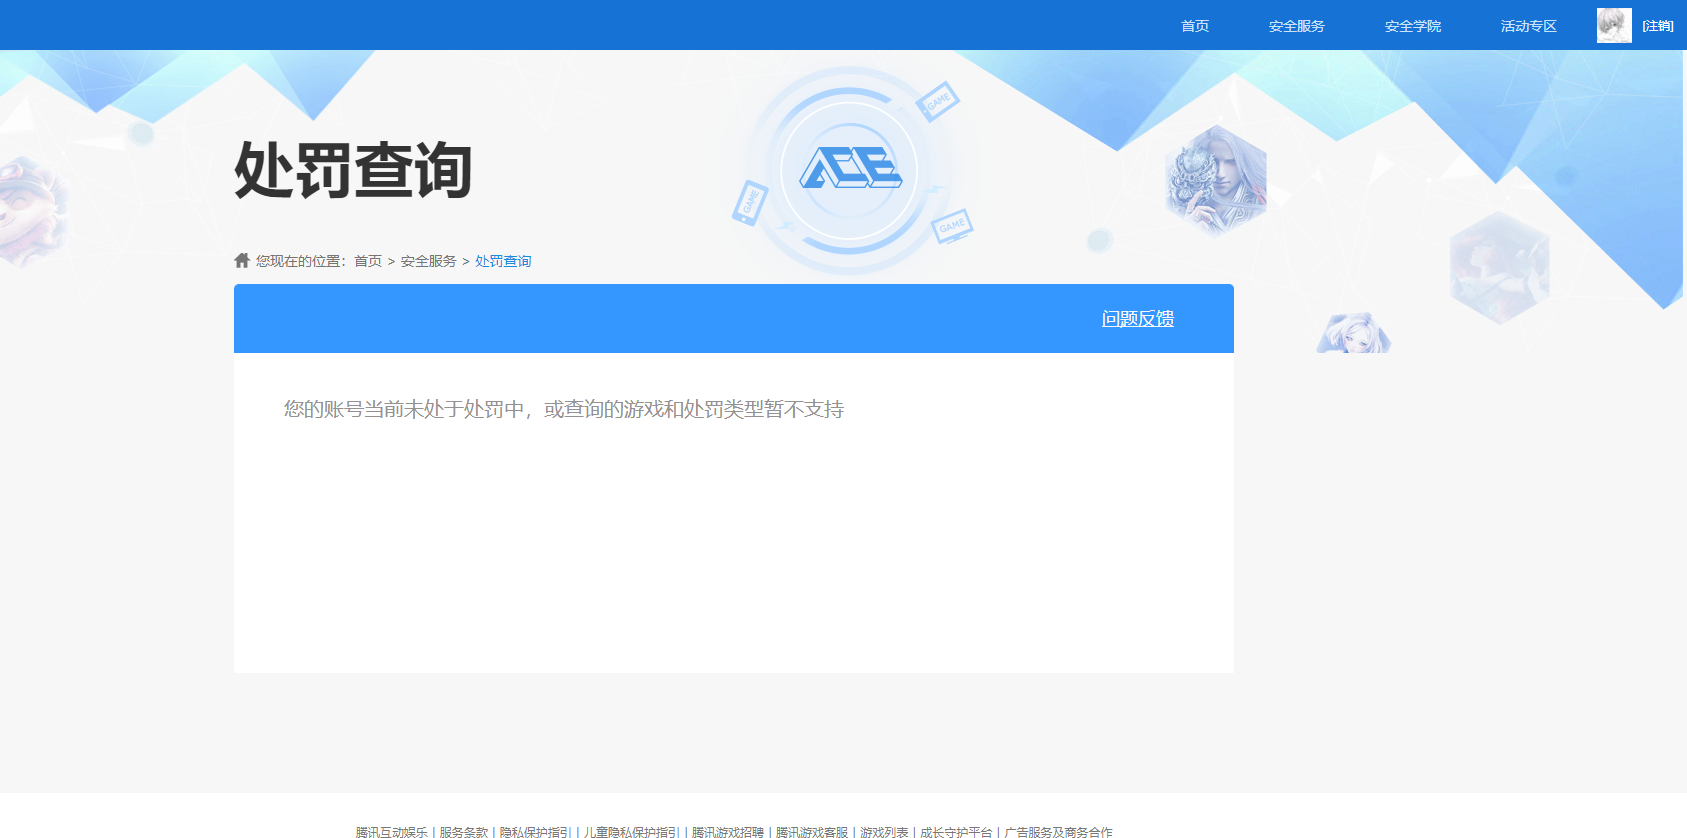Viewport: 1687px width, 838px height.
Task: Open 首页 in the top navigation
Action: coord(1195,26)
